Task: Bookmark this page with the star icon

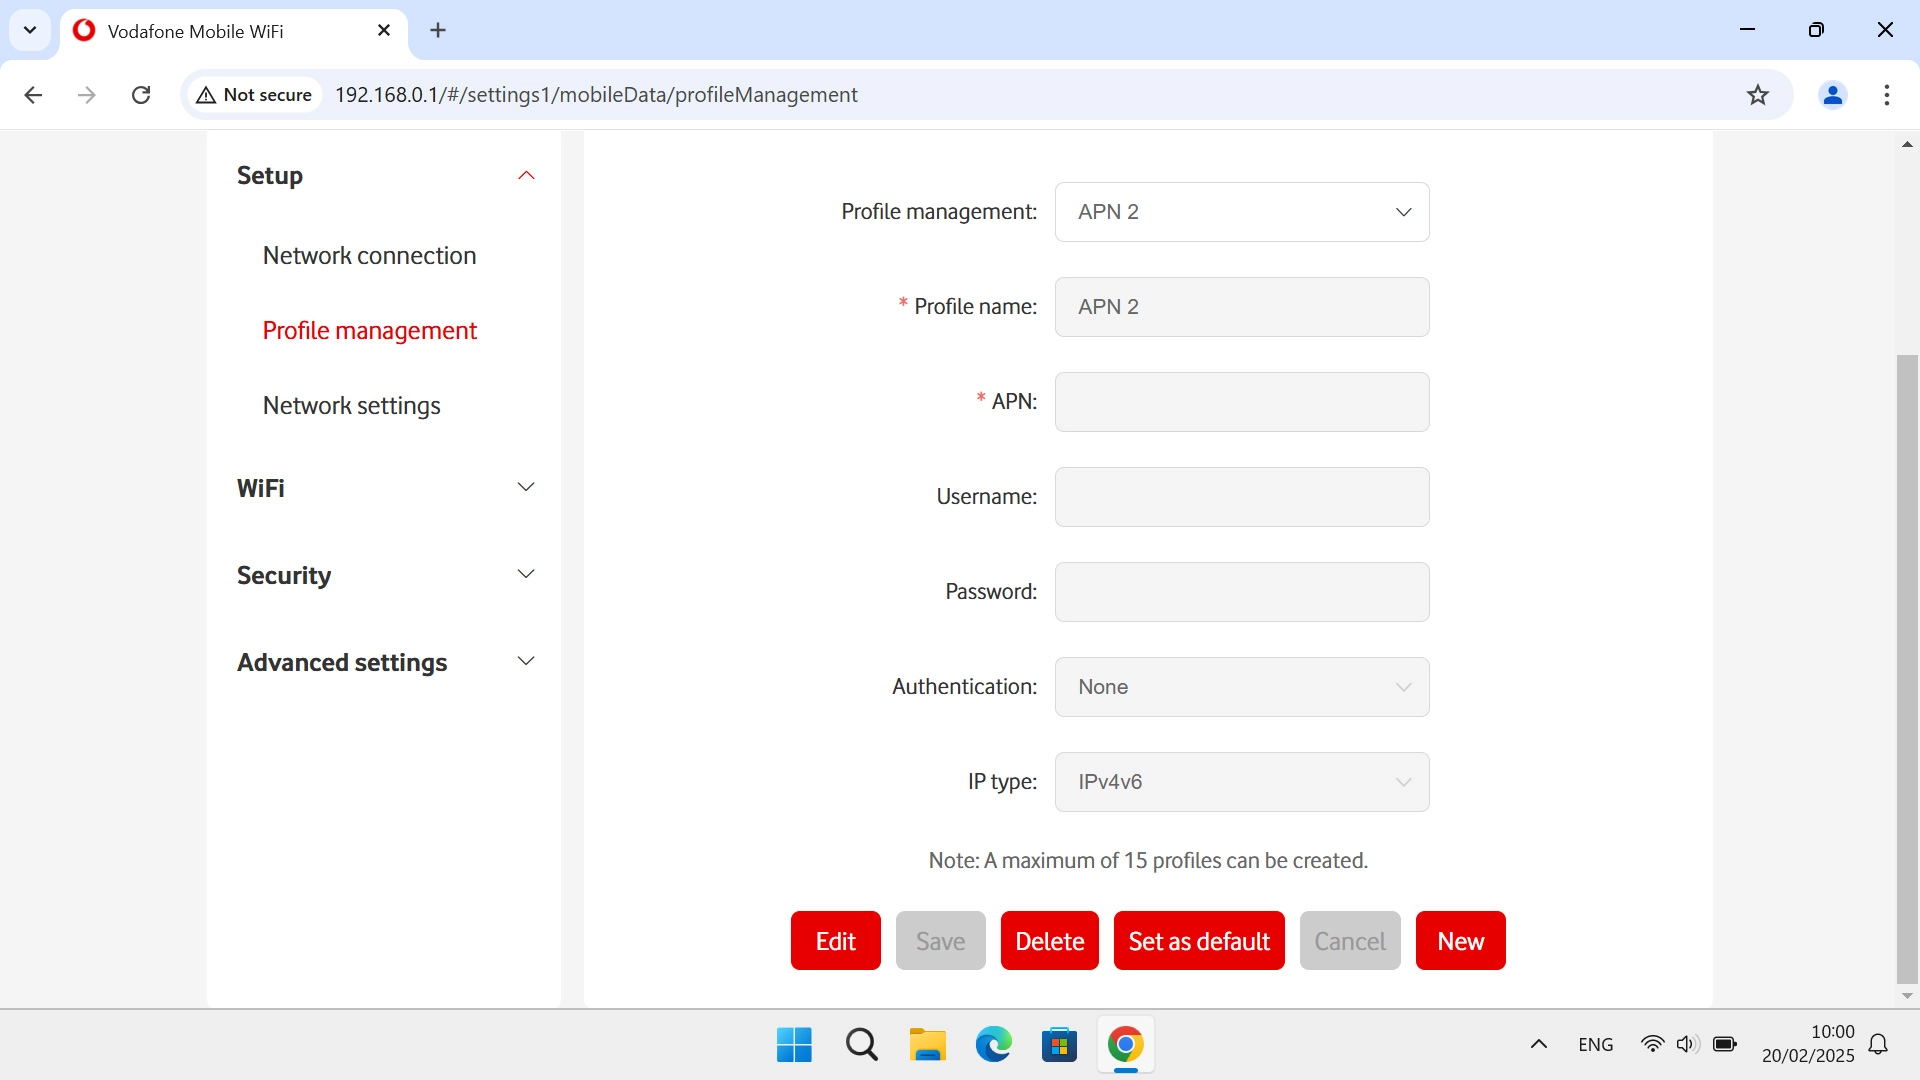Action: point(1757,95)
